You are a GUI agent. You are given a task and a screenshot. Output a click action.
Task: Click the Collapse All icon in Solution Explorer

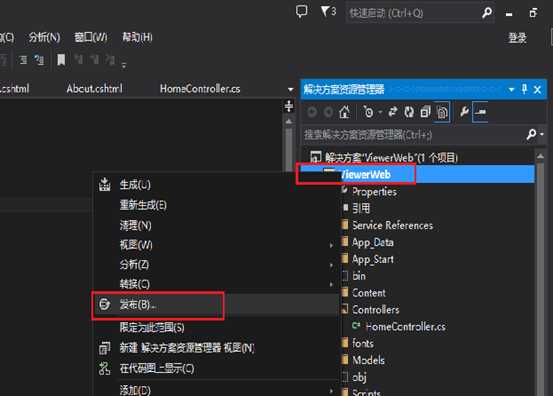click(425, 112)
